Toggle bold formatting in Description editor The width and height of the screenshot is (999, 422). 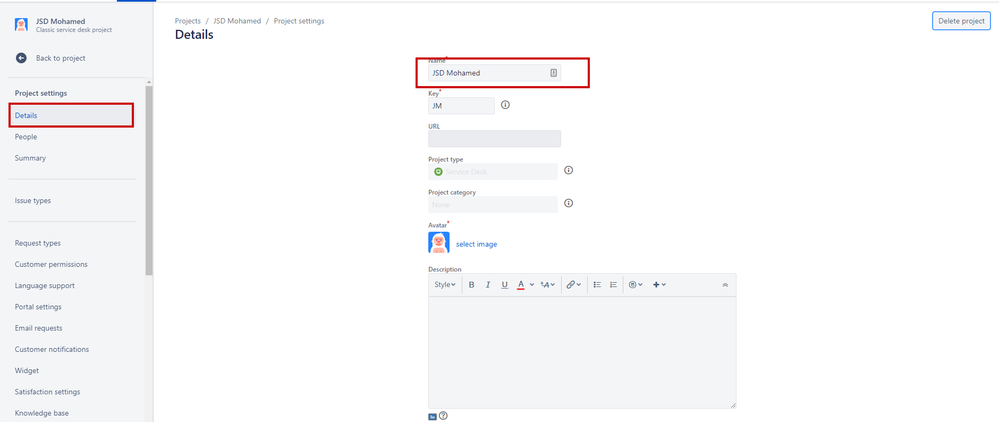471,285
